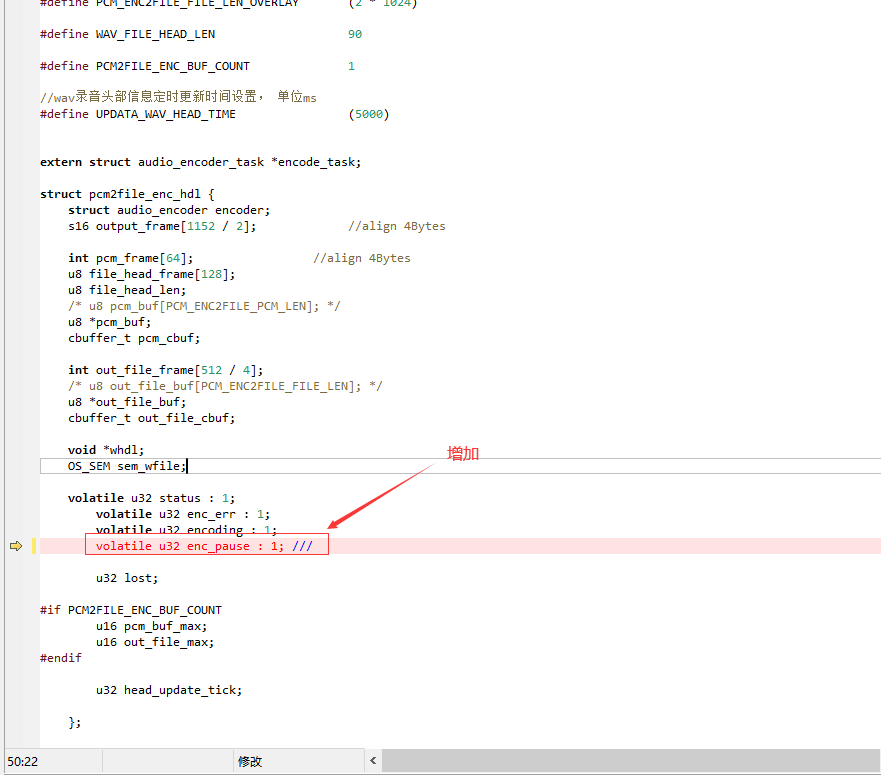
Task: Click the commented 'u8 pcm_buf[PCM_ENC2FILE_PCM_LEN]' line
Action: tap(204, 306)
